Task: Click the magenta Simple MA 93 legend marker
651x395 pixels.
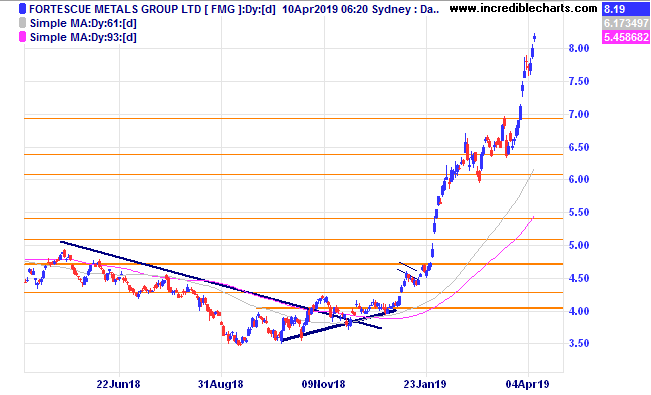Action: point(22,37)
